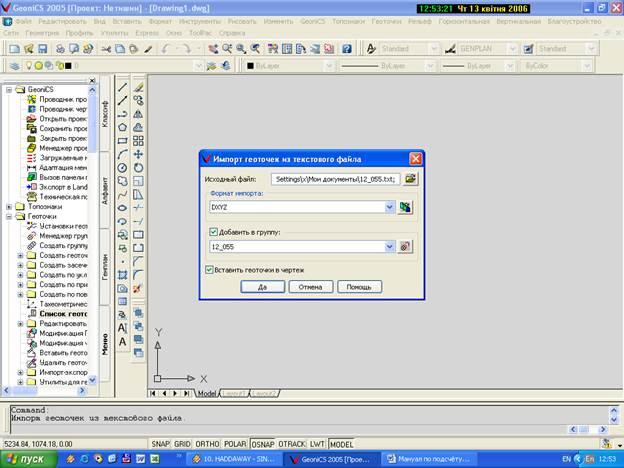Click the 'Исходный файл' path field
The image size is (624, 468).
coord(335,179)
